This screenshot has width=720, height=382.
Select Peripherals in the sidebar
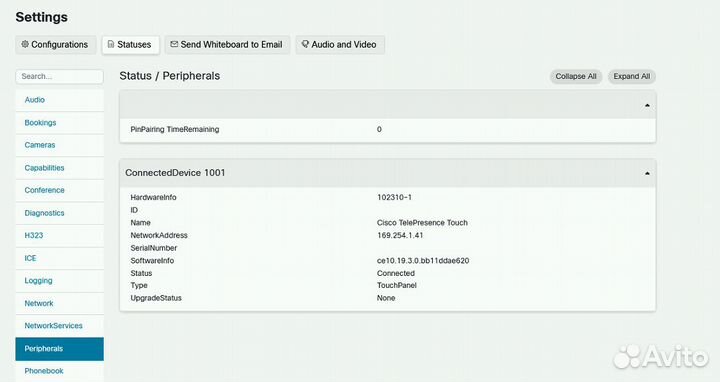point(59,349)
